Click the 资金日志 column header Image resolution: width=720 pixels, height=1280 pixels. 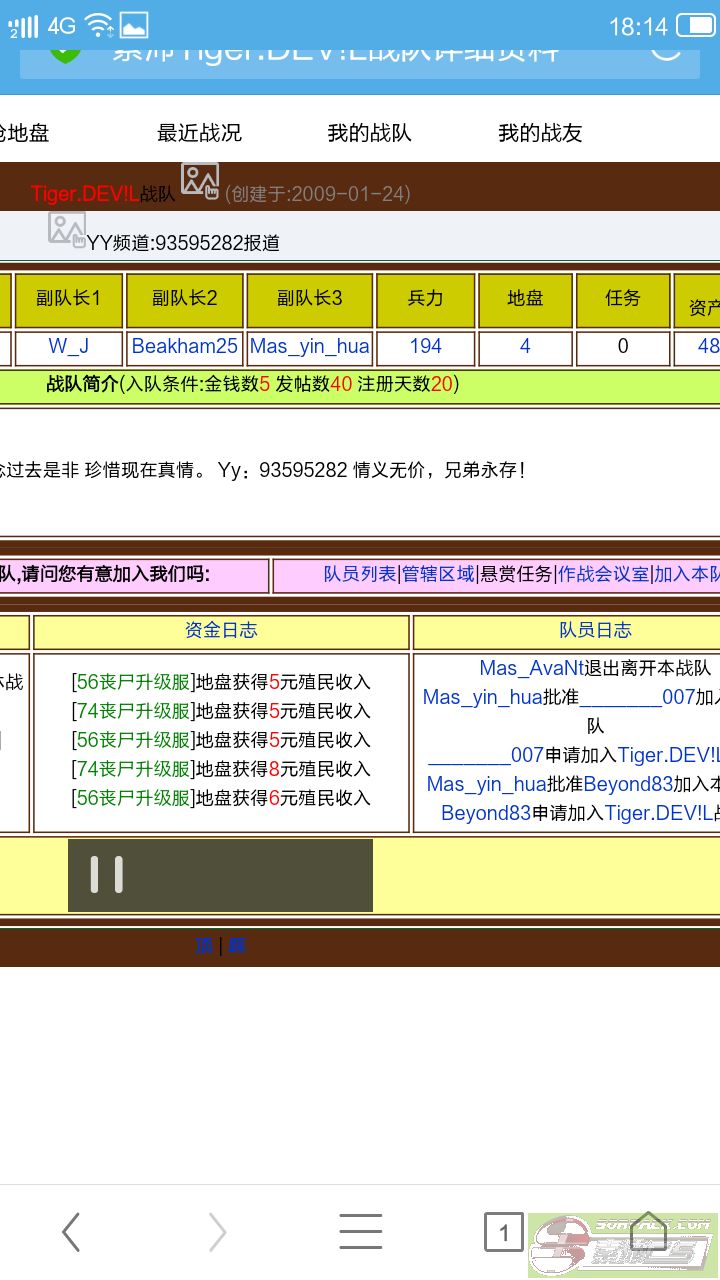tap(221, 630)
